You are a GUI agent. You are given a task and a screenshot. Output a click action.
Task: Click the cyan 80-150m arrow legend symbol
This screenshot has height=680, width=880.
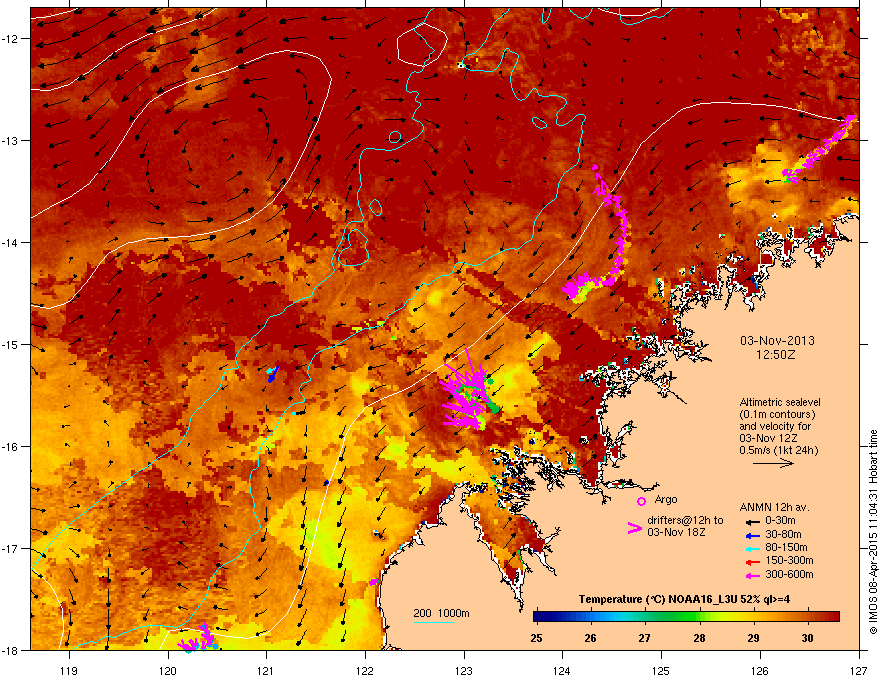pos(752,548)
